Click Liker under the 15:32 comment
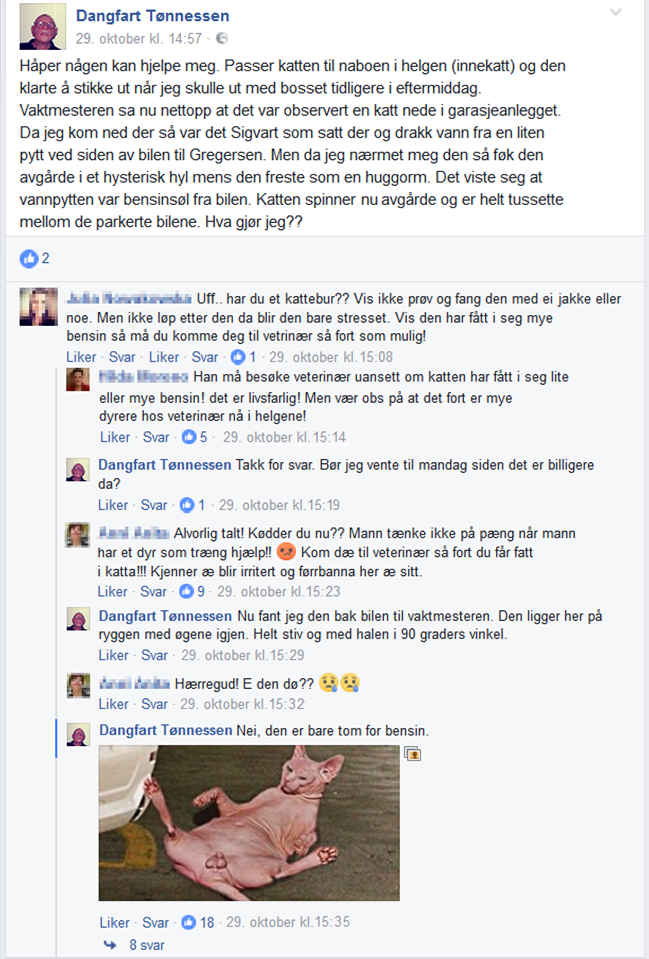Viewport: 649px width, 959px height. tap(114, 704)
